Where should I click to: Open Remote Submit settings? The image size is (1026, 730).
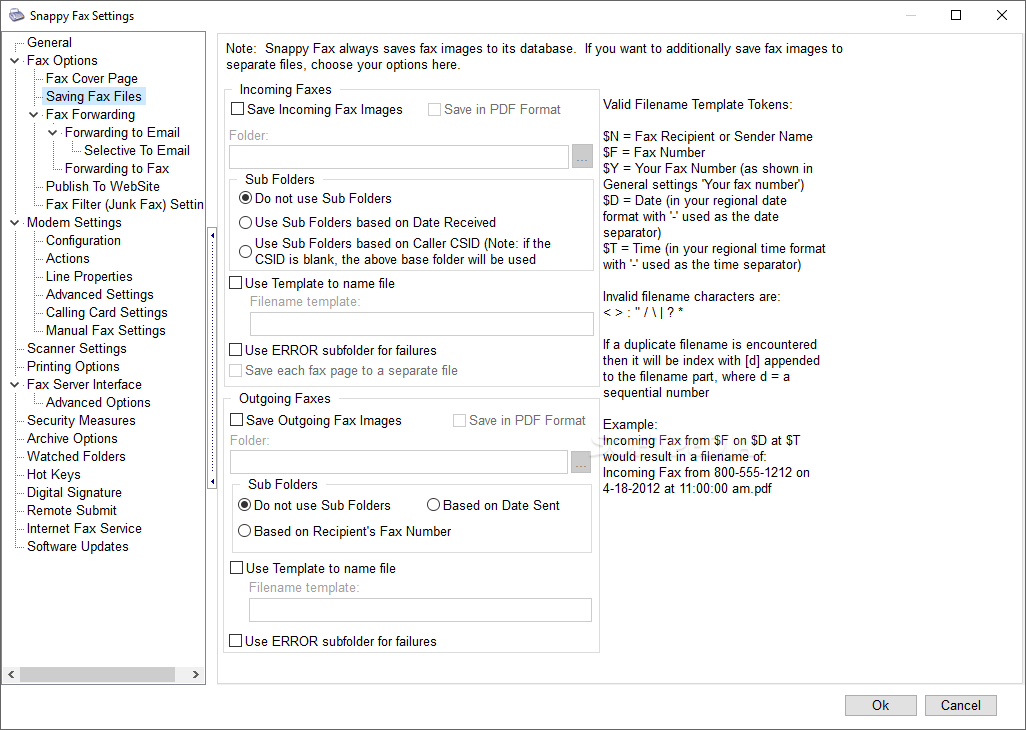(x=72, y=510)
